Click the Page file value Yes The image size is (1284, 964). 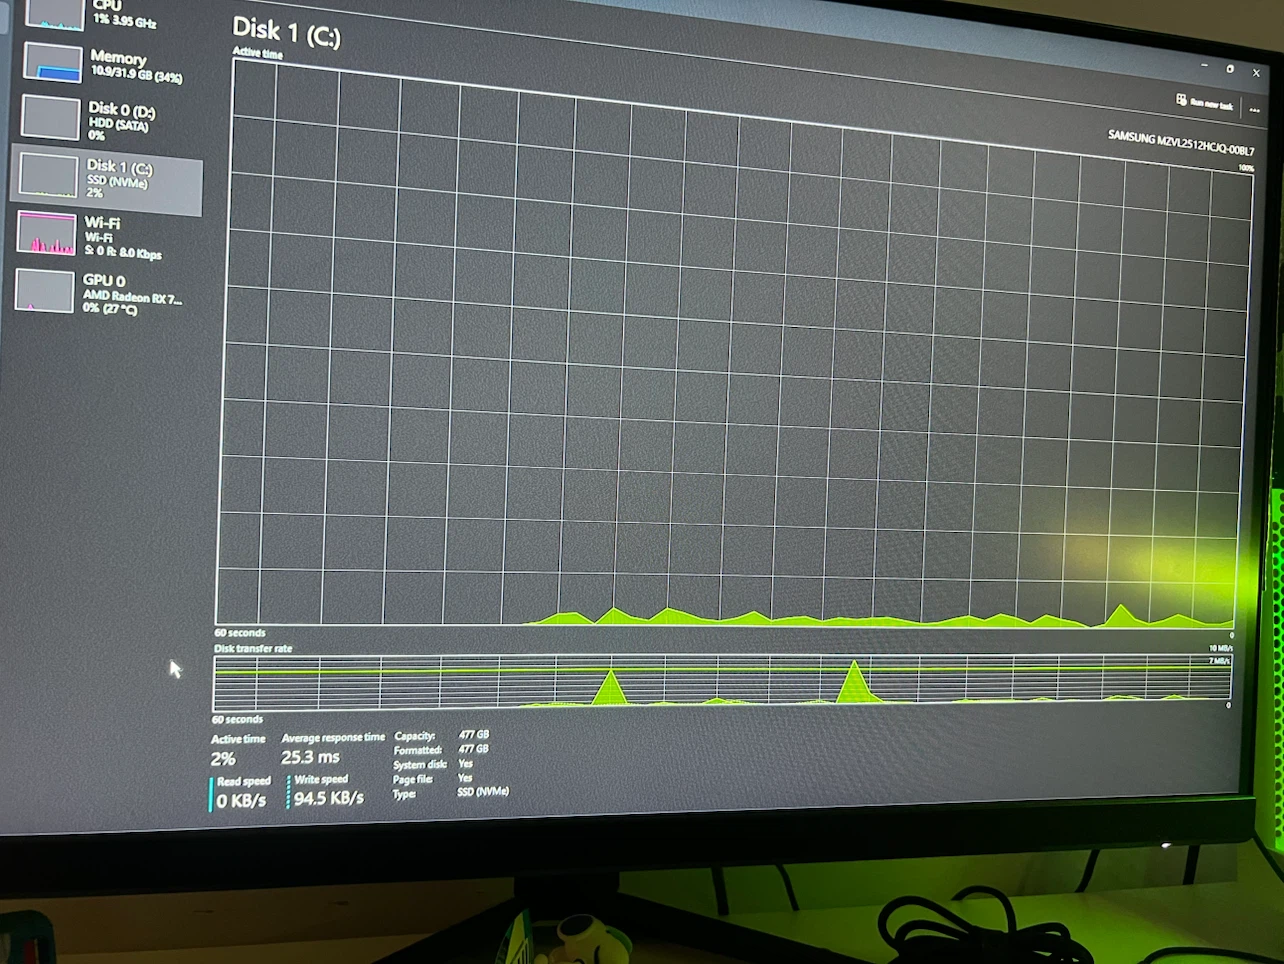pos(465,778)
